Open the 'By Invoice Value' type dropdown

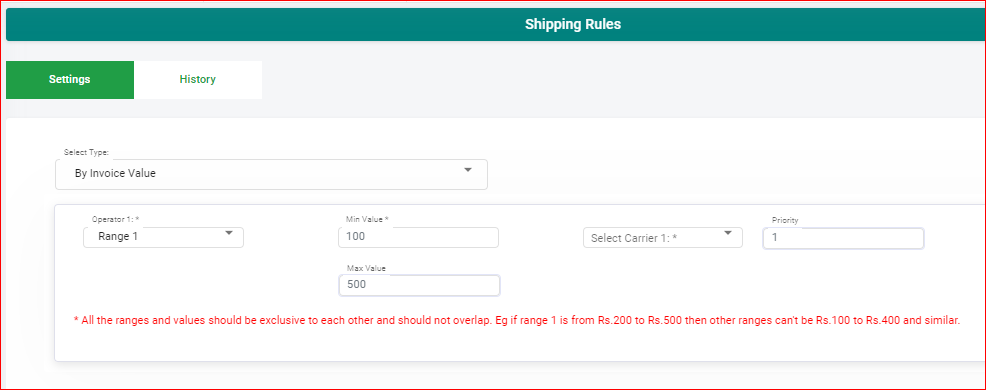point(271,174)
